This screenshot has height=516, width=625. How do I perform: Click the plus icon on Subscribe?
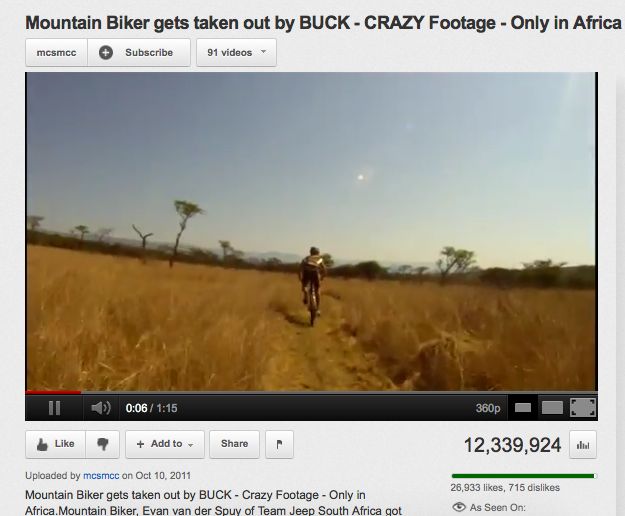pyautogui.click(x=106, y=53)
